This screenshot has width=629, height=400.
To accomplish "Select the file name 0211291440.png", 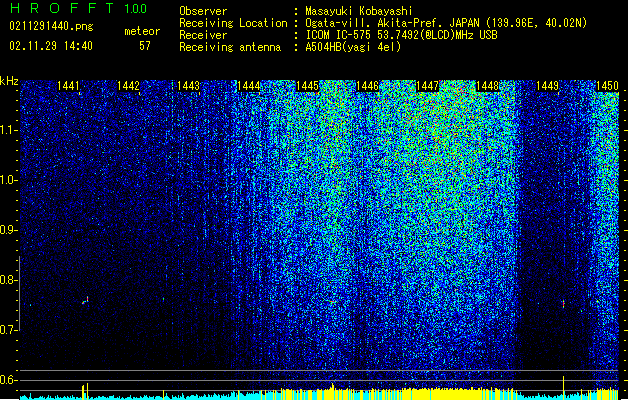I will 51,26.
